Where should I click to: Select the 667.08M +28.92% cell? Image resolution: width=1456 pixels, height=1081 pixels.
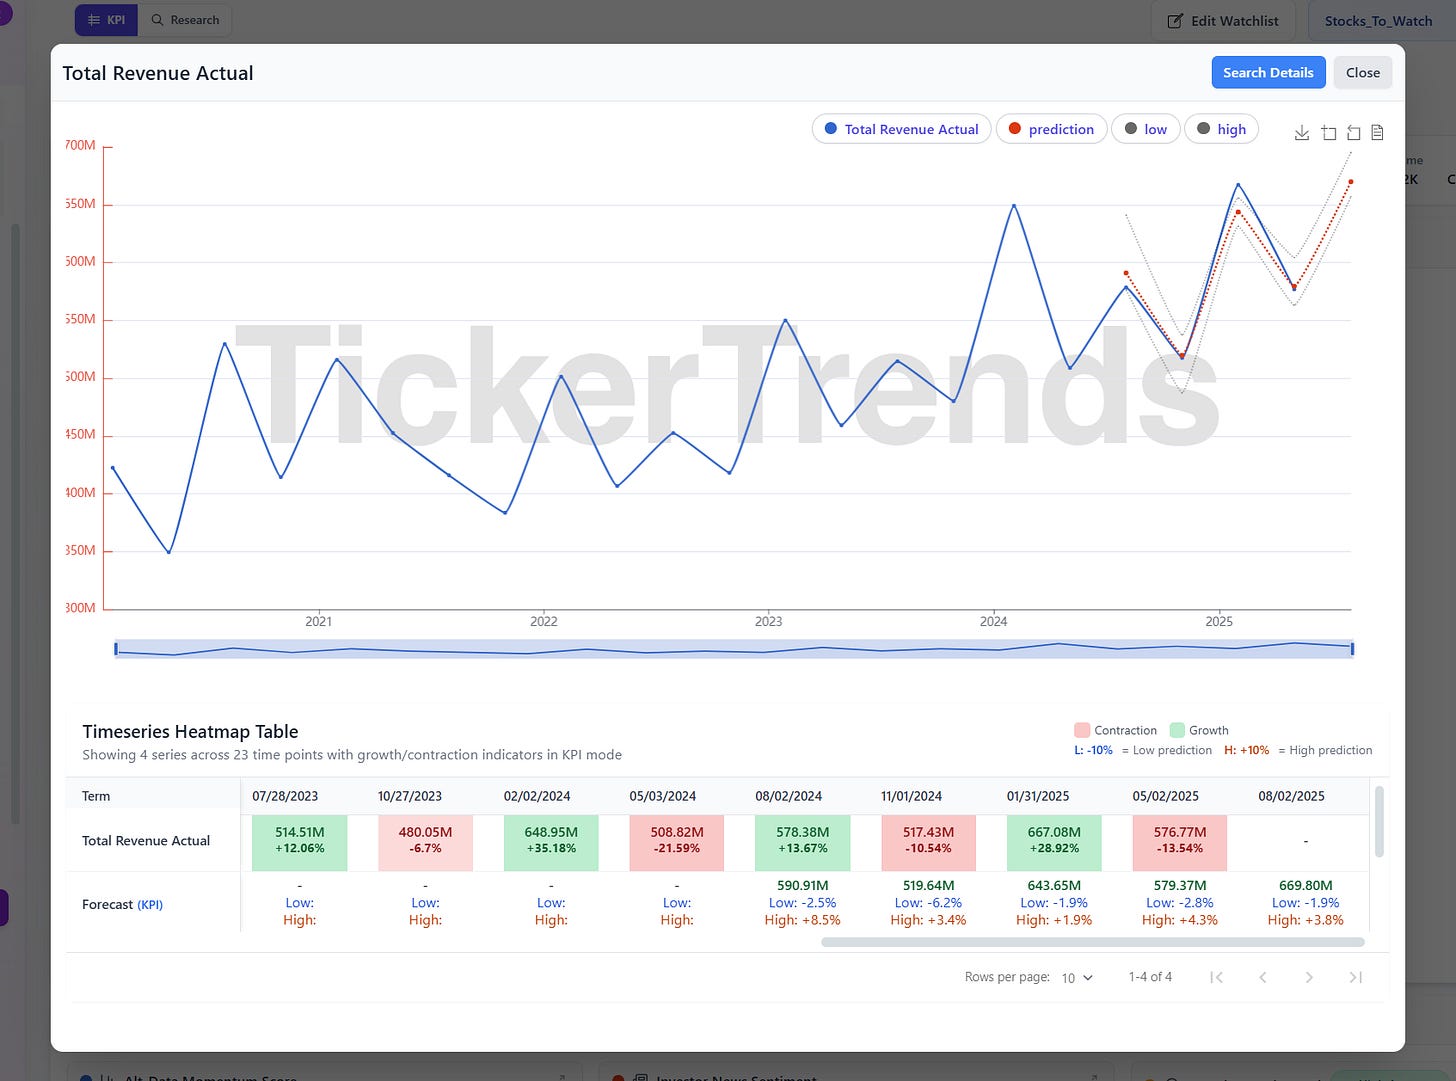tap(1054, 843)
